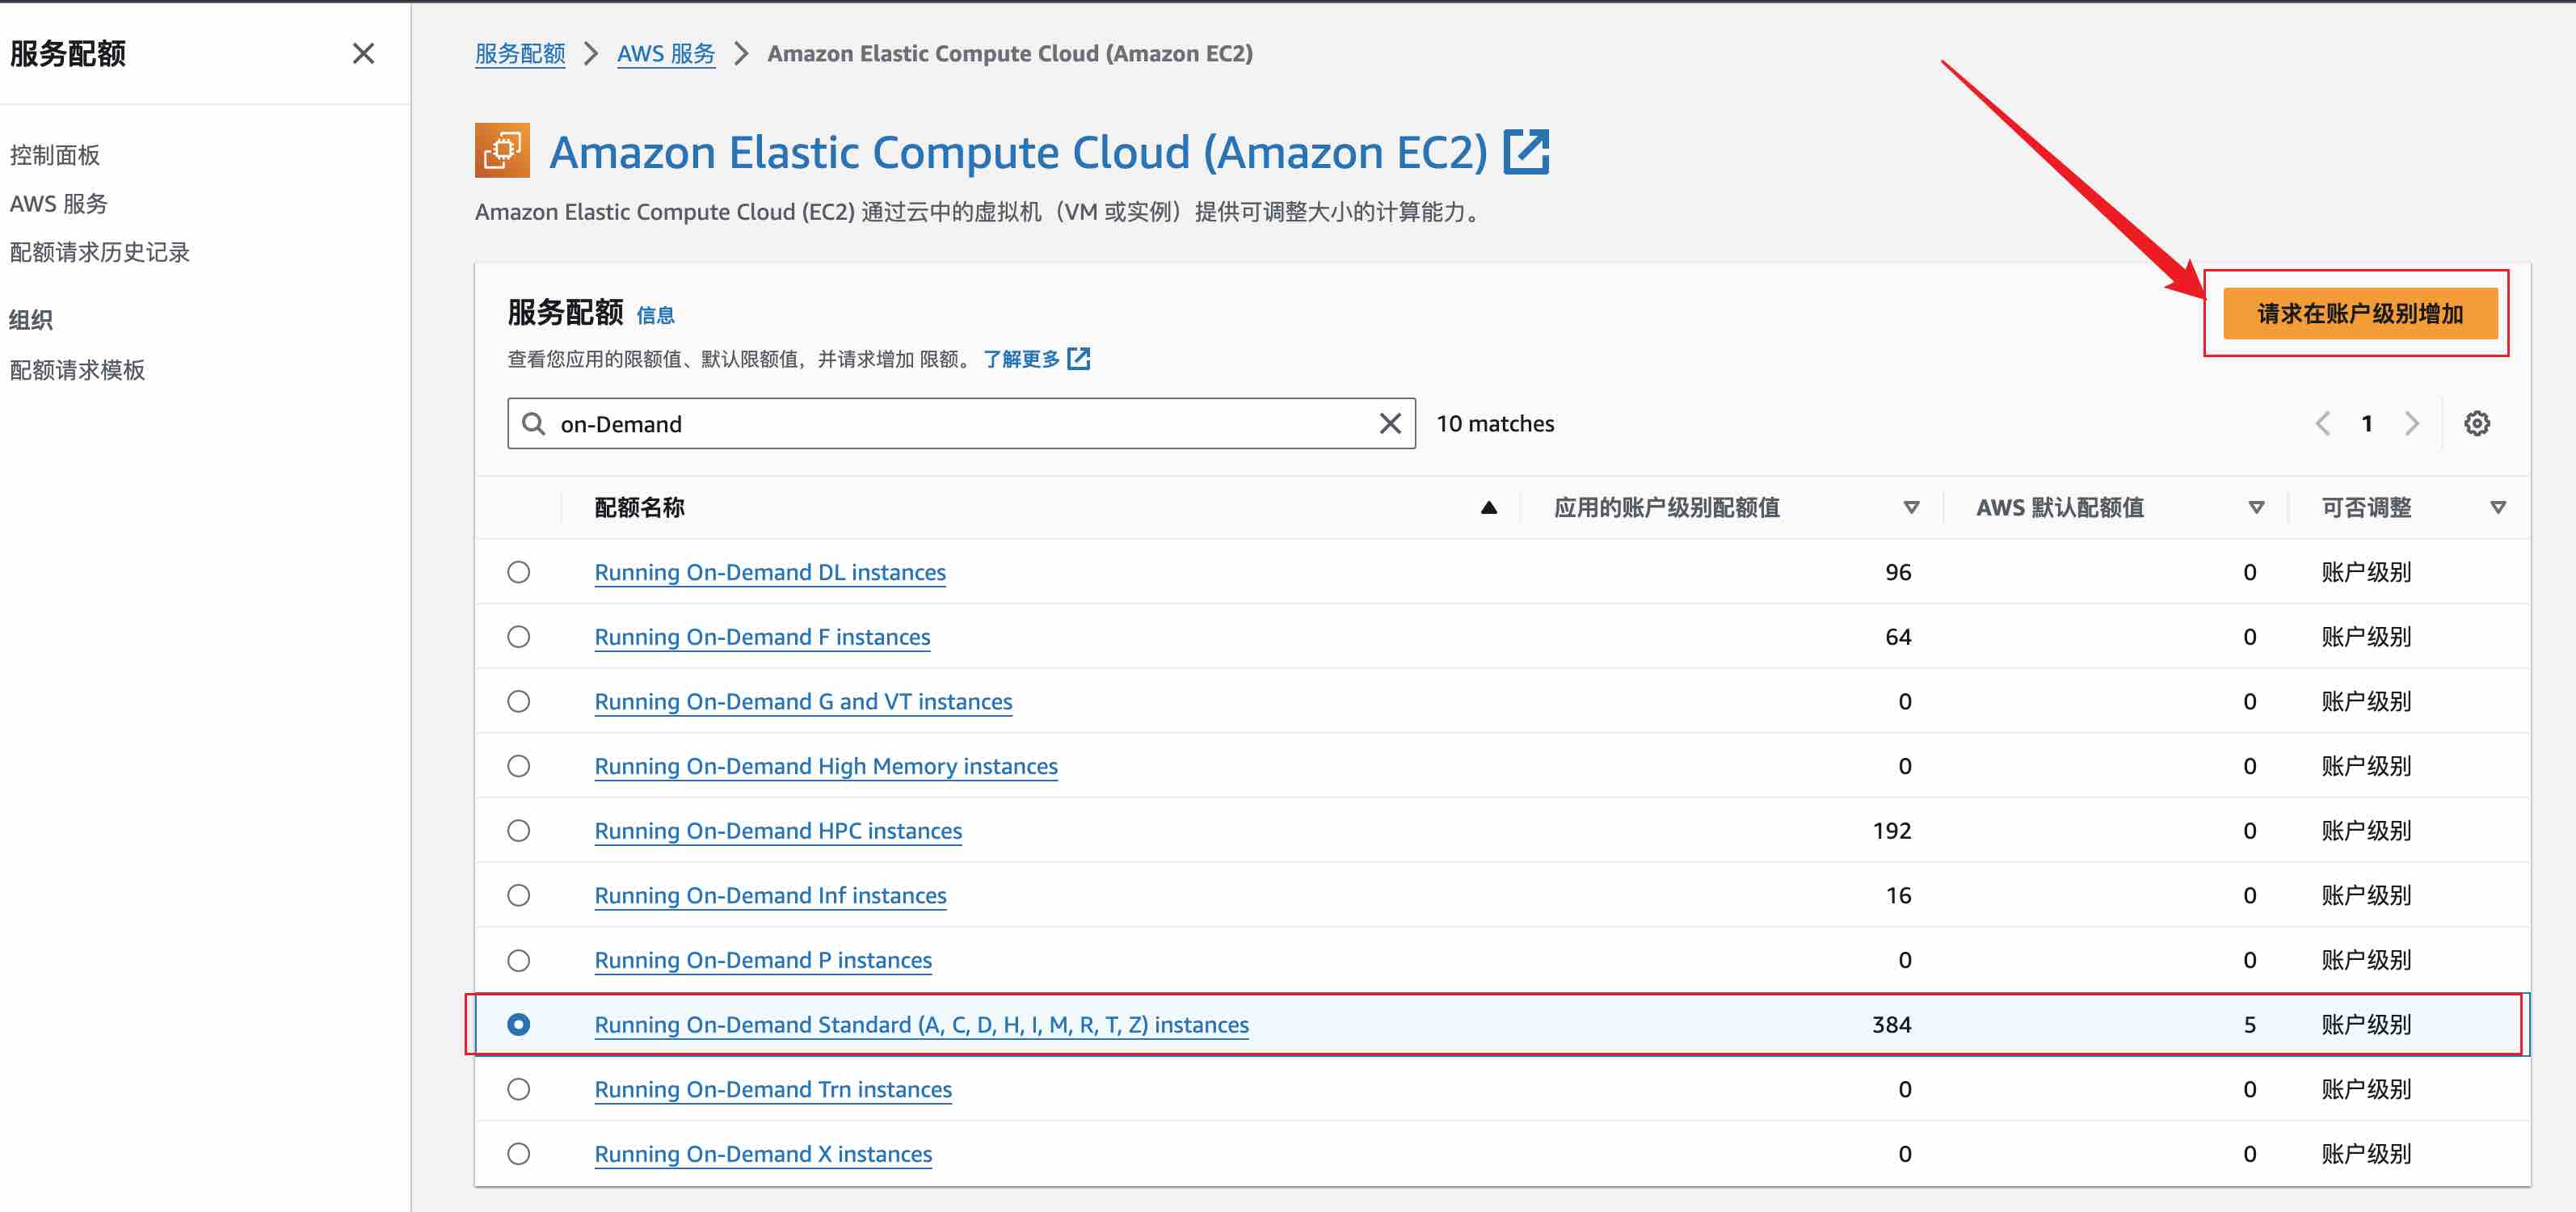The width and height of the screenshot is (2576, 1212).
Task: Open Running On-Demand DL instances link
Action: coord(770,573)
